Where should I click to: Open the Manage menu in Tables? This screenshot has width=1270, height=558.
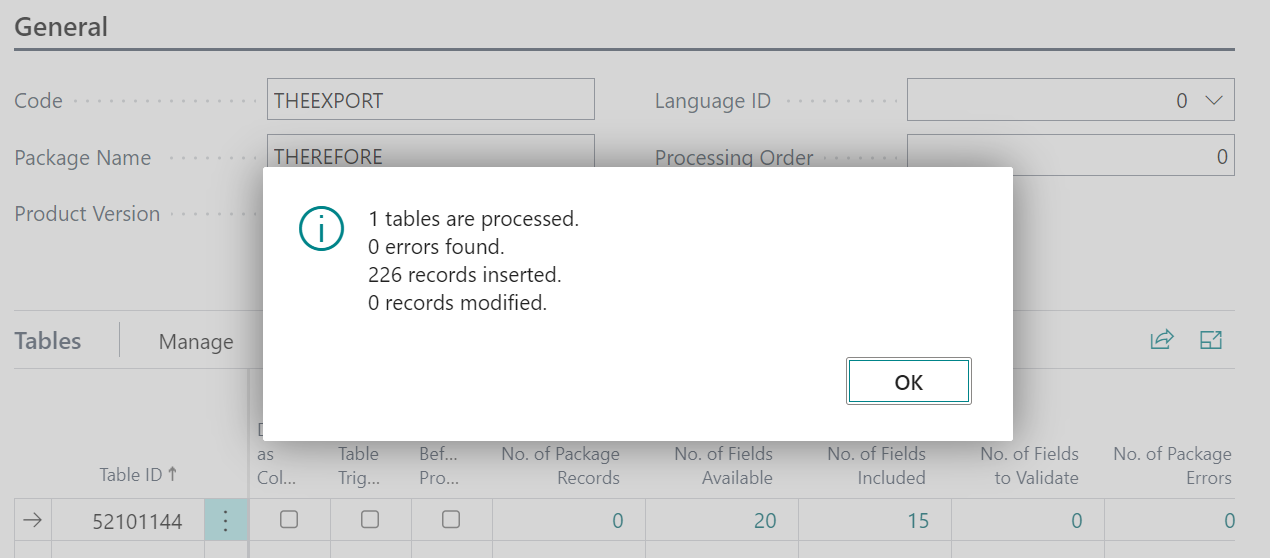tap(196, 342)
